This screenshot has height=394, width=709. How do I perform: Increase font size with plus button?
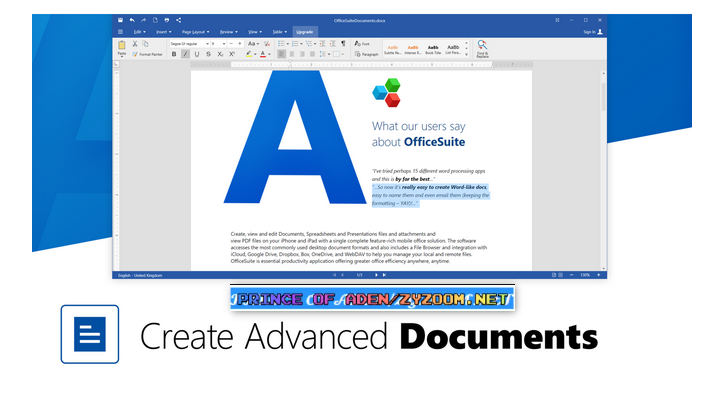tap(240, 44)
